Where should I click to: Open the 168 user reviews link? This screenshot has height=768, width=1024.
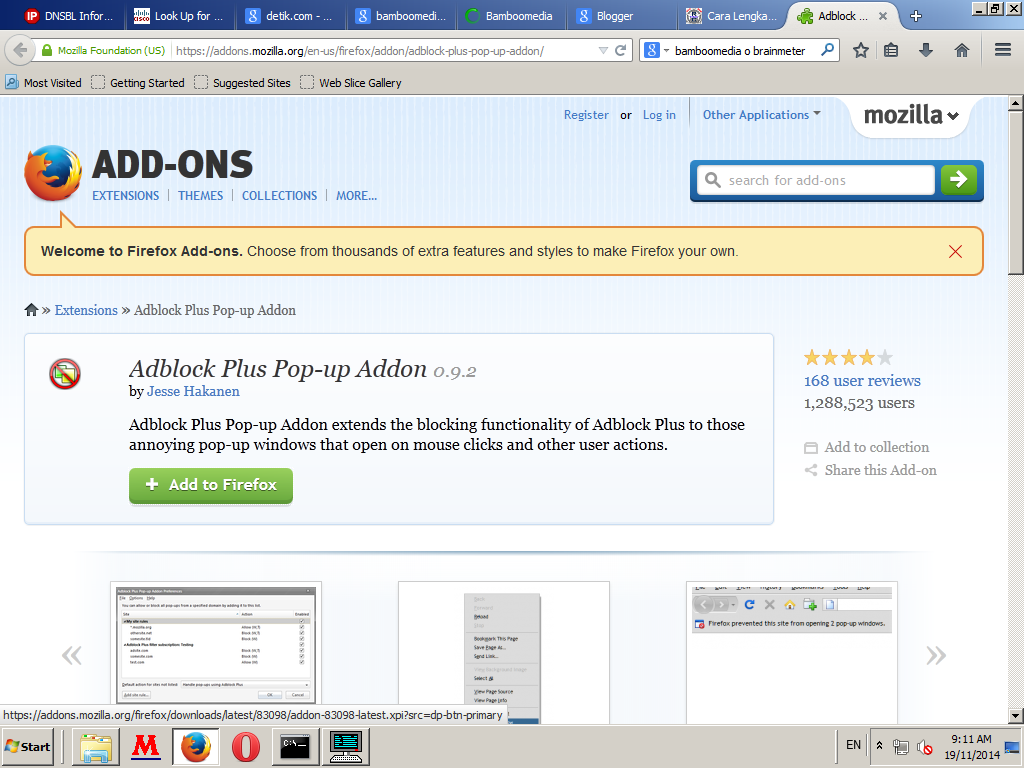(862, 381)
